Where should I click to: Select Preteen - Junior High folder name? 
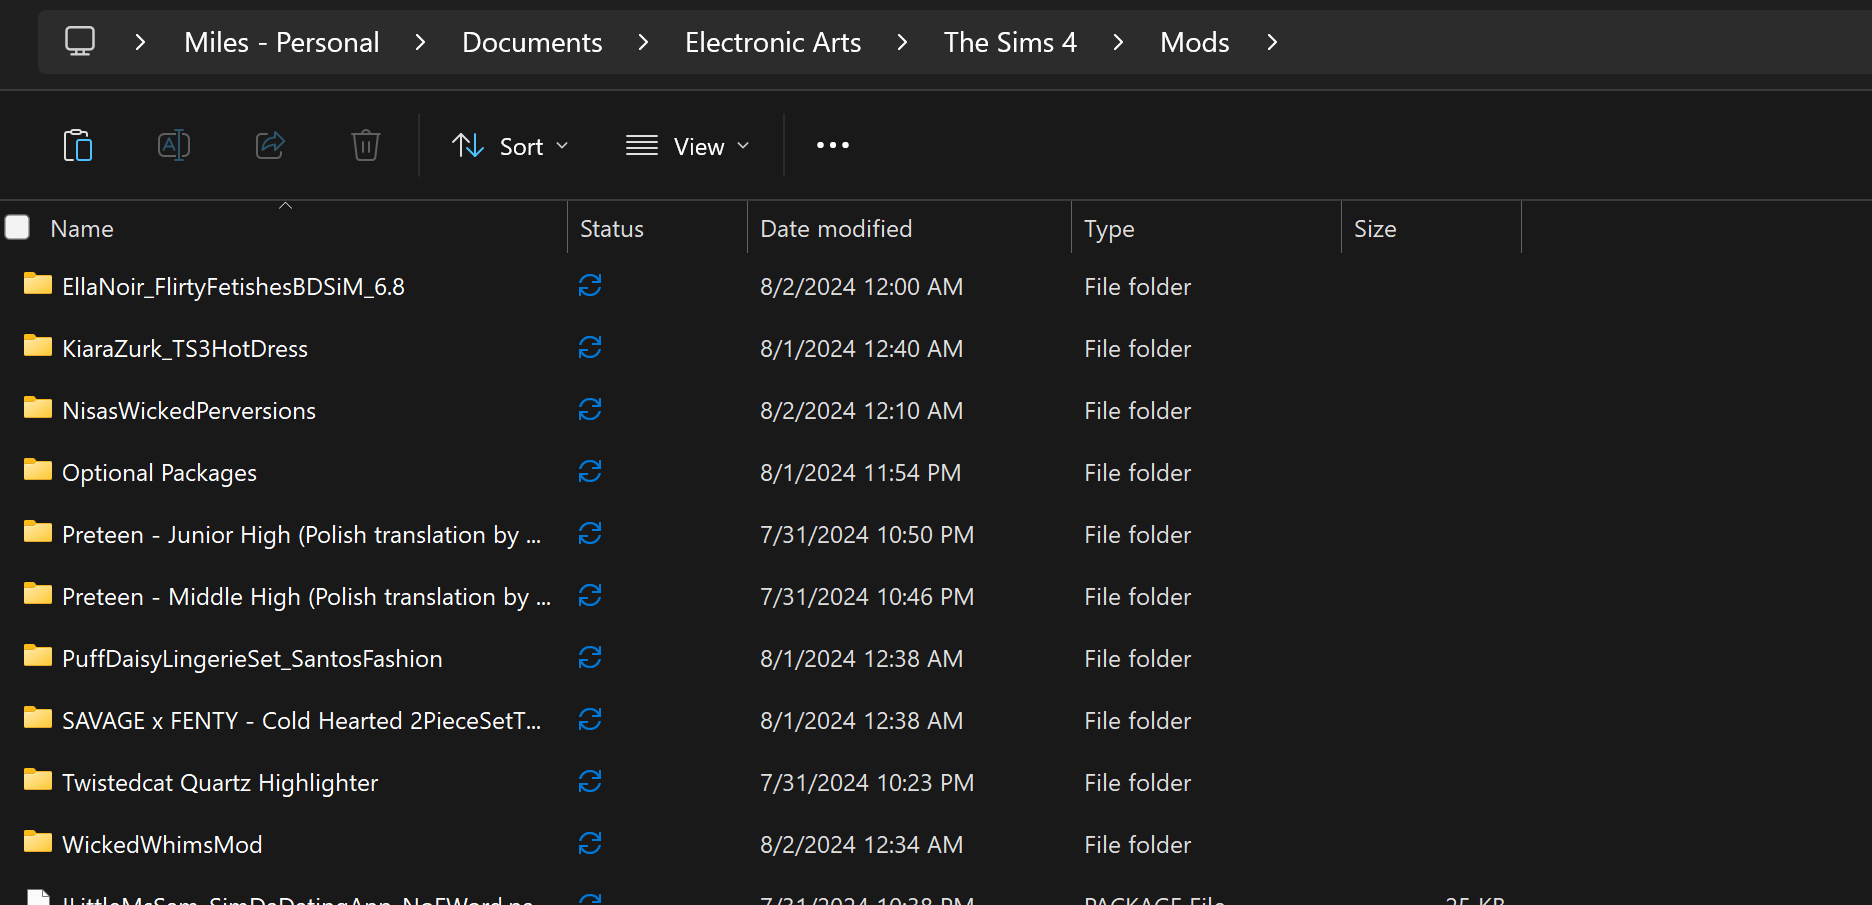coord(301,535)
